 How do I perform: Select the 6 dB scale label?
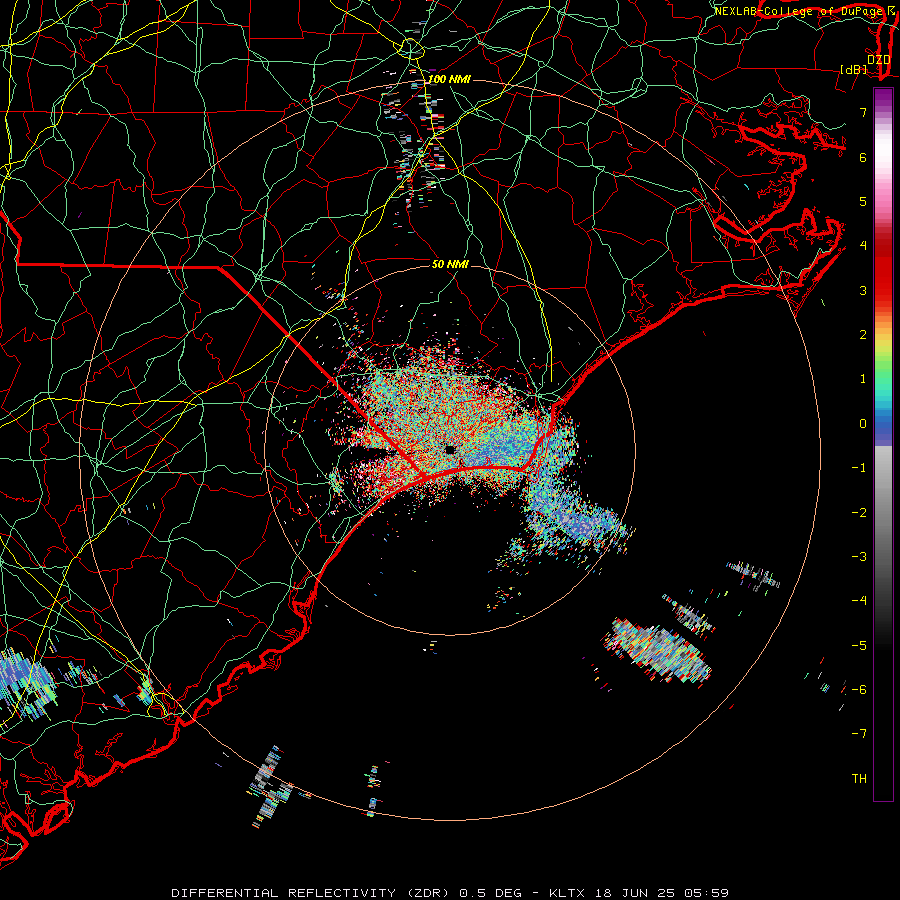863,157
